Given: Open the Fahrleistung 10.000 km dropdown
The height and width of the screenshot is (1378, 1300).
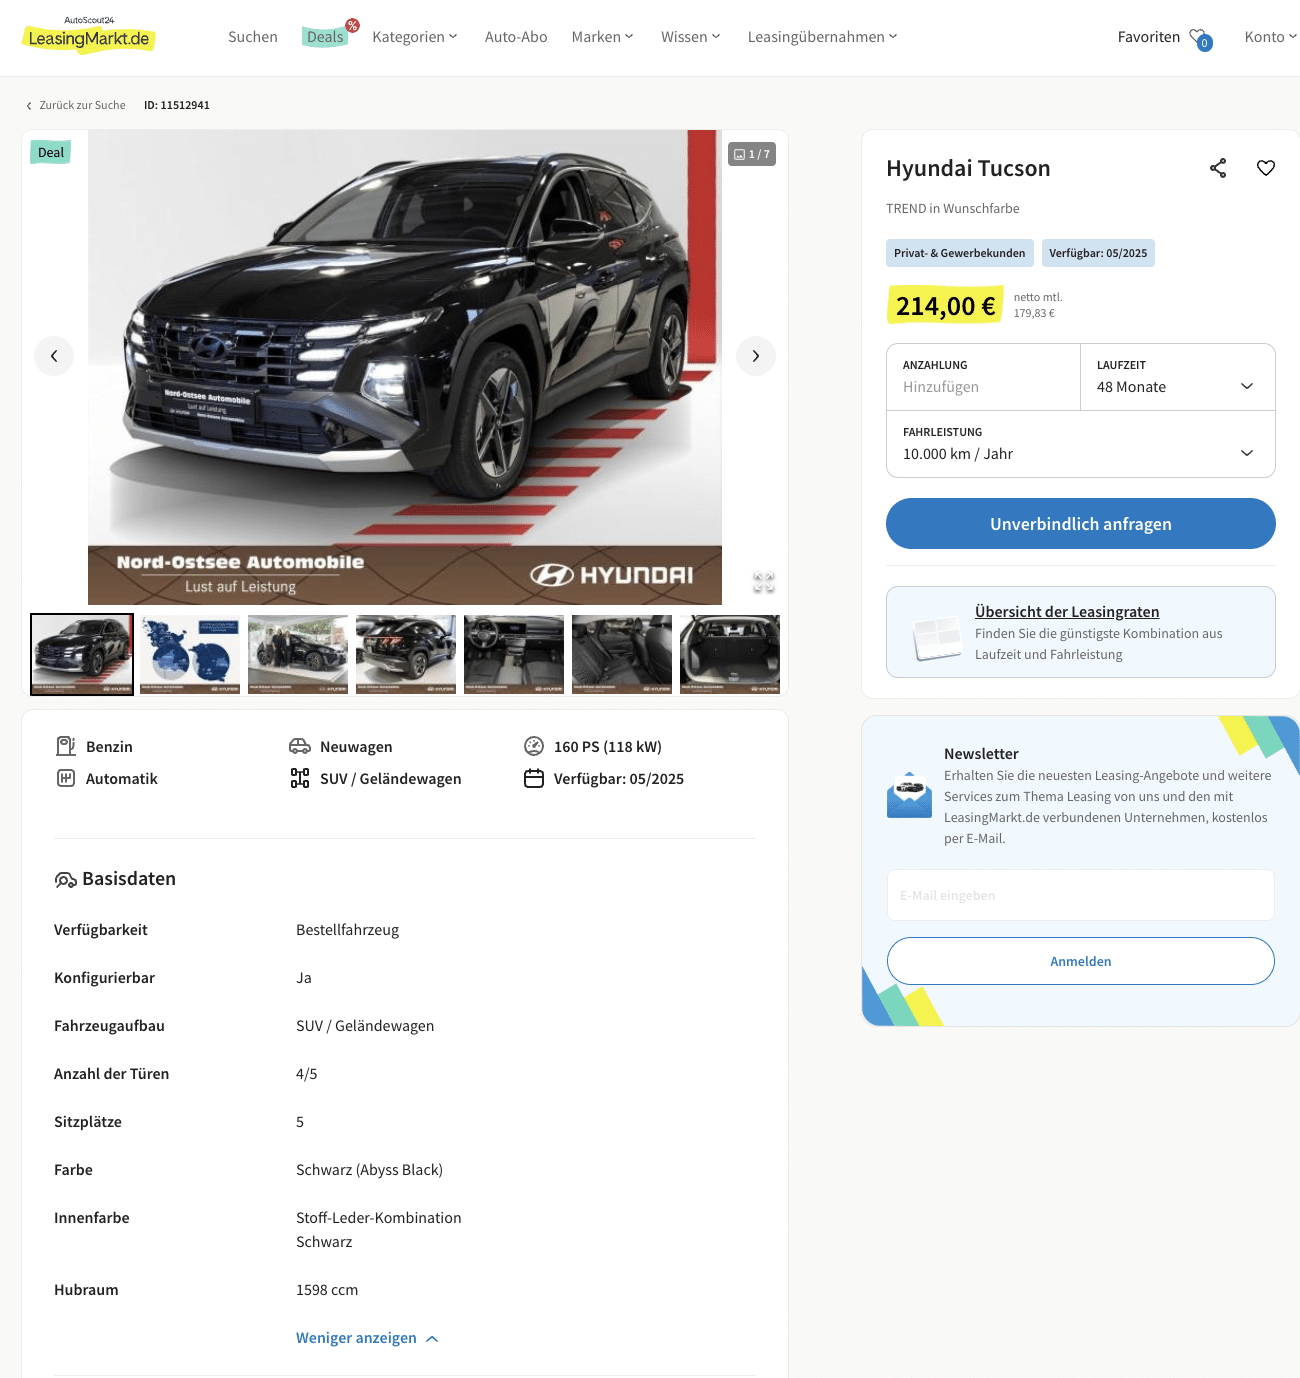Looking at the screenshot, I should tap(1080, 444).
